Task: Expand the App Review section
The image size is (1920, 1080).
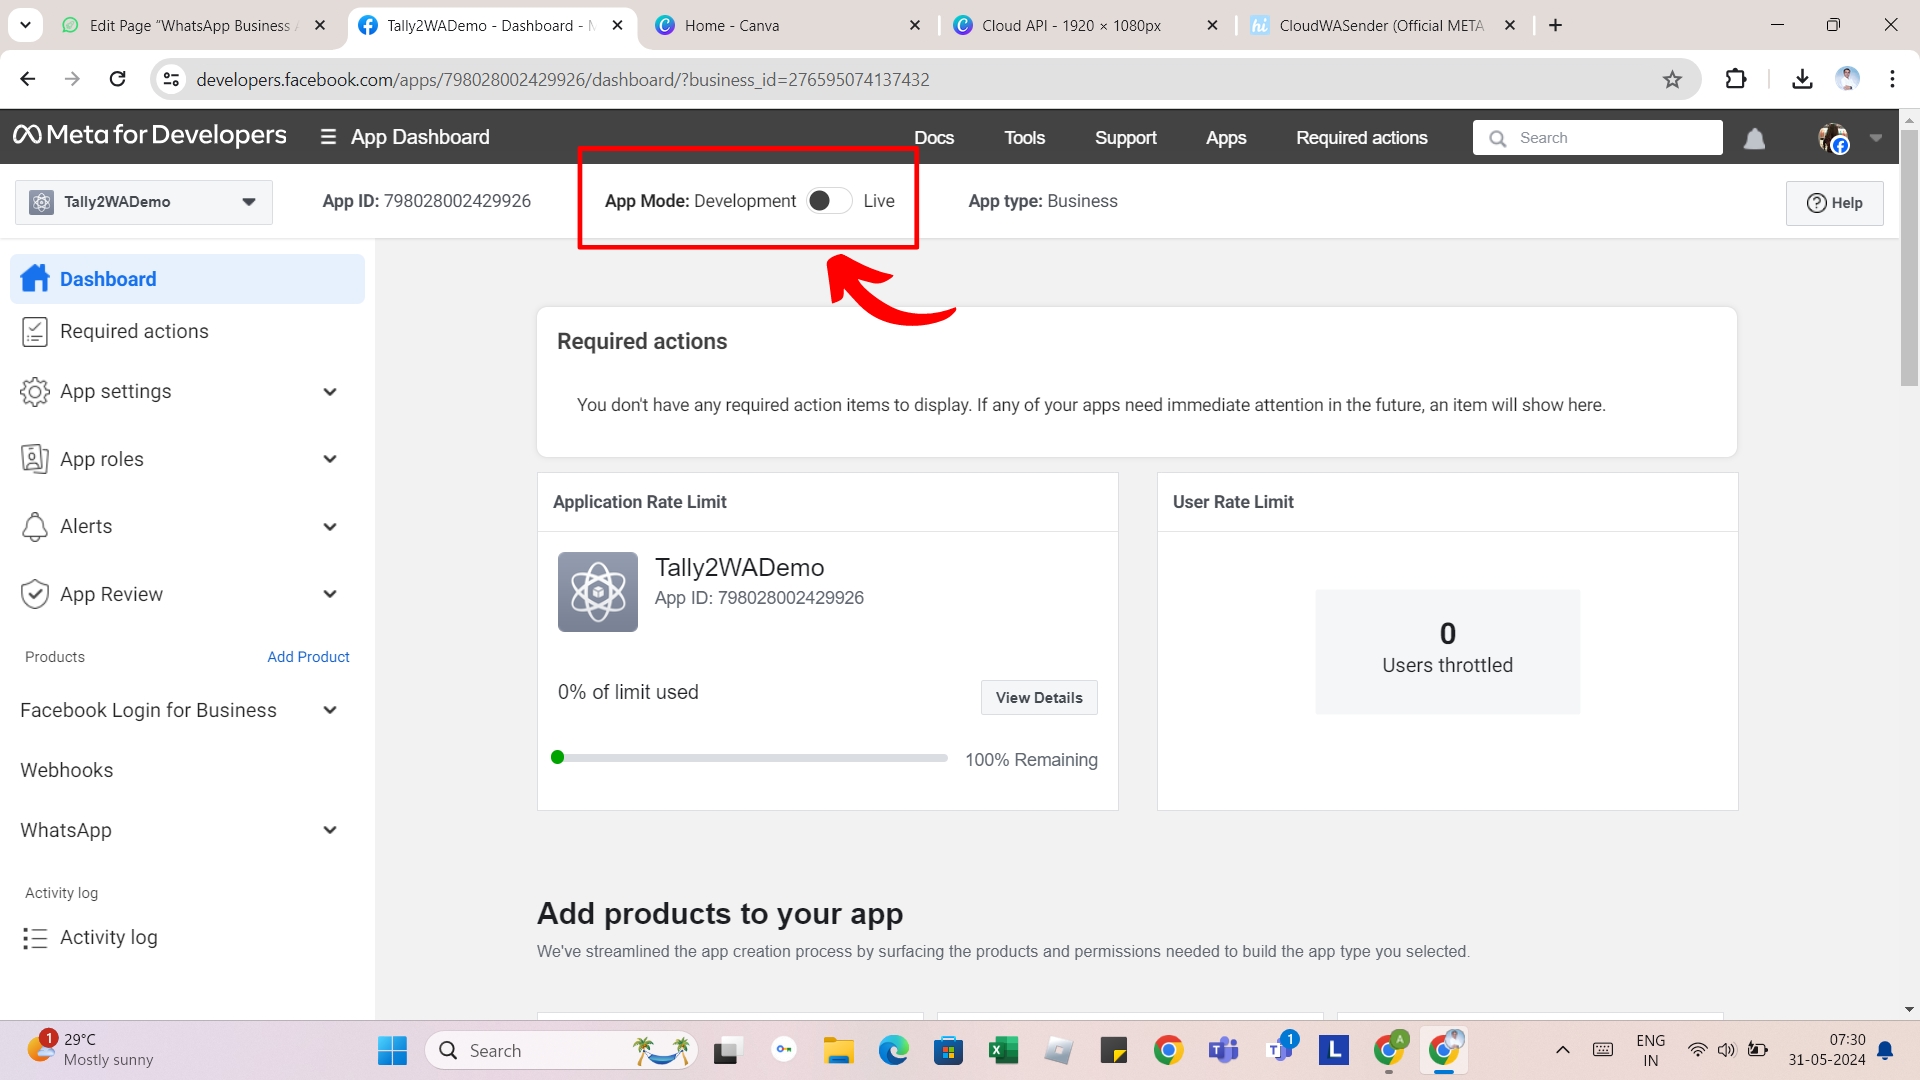Action: point(330,594)
